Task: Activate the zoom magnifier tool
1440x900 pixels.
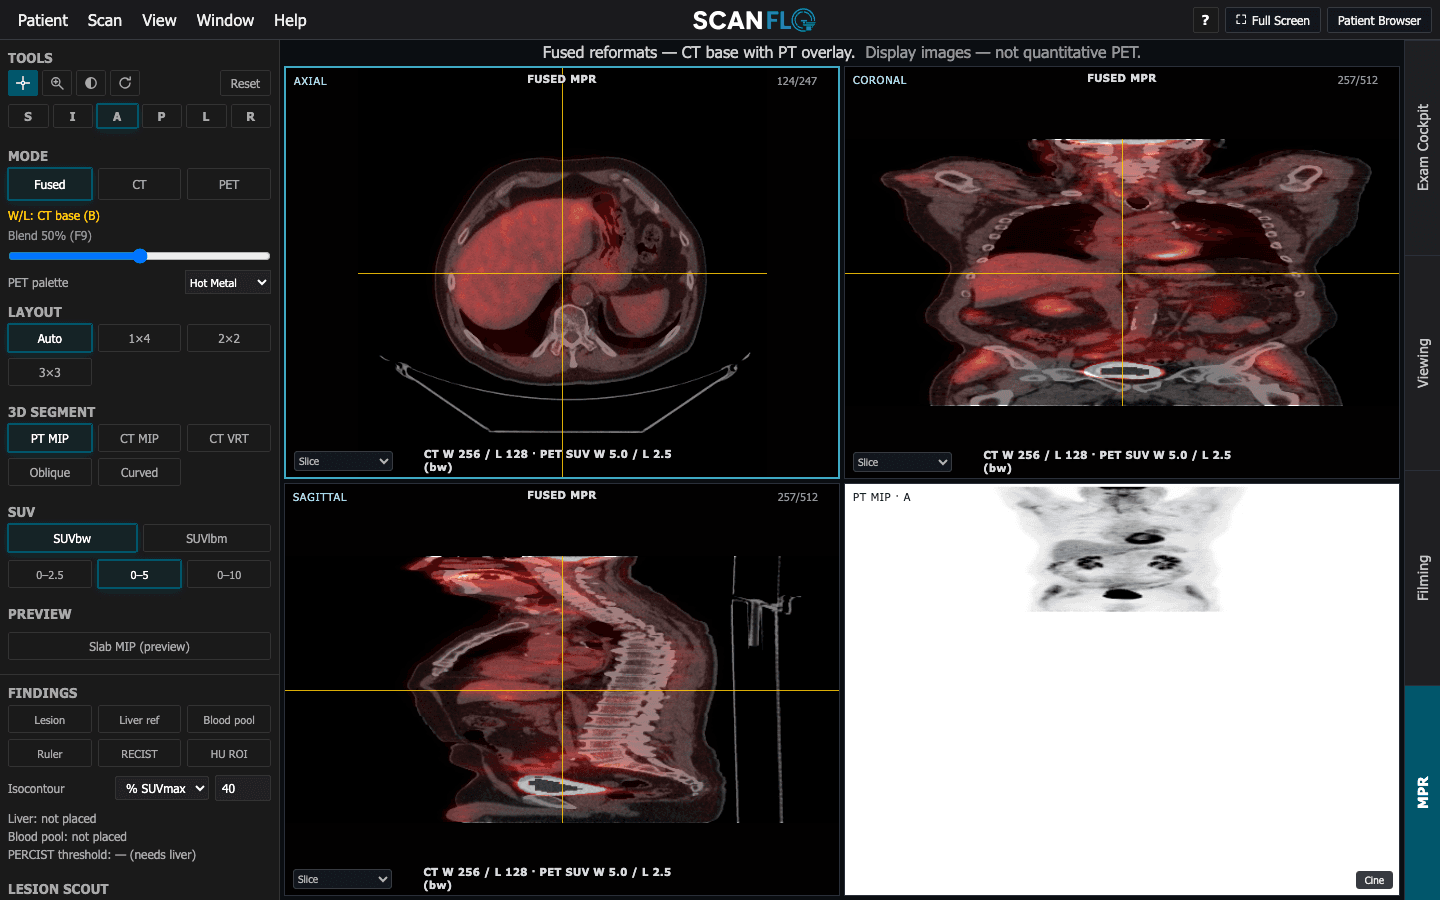Action: tap(57, 83)
